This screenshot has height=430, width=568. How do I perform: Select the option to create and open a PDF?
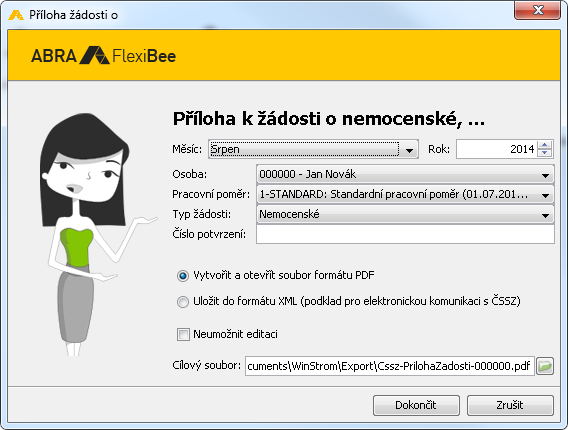point(183,276)
